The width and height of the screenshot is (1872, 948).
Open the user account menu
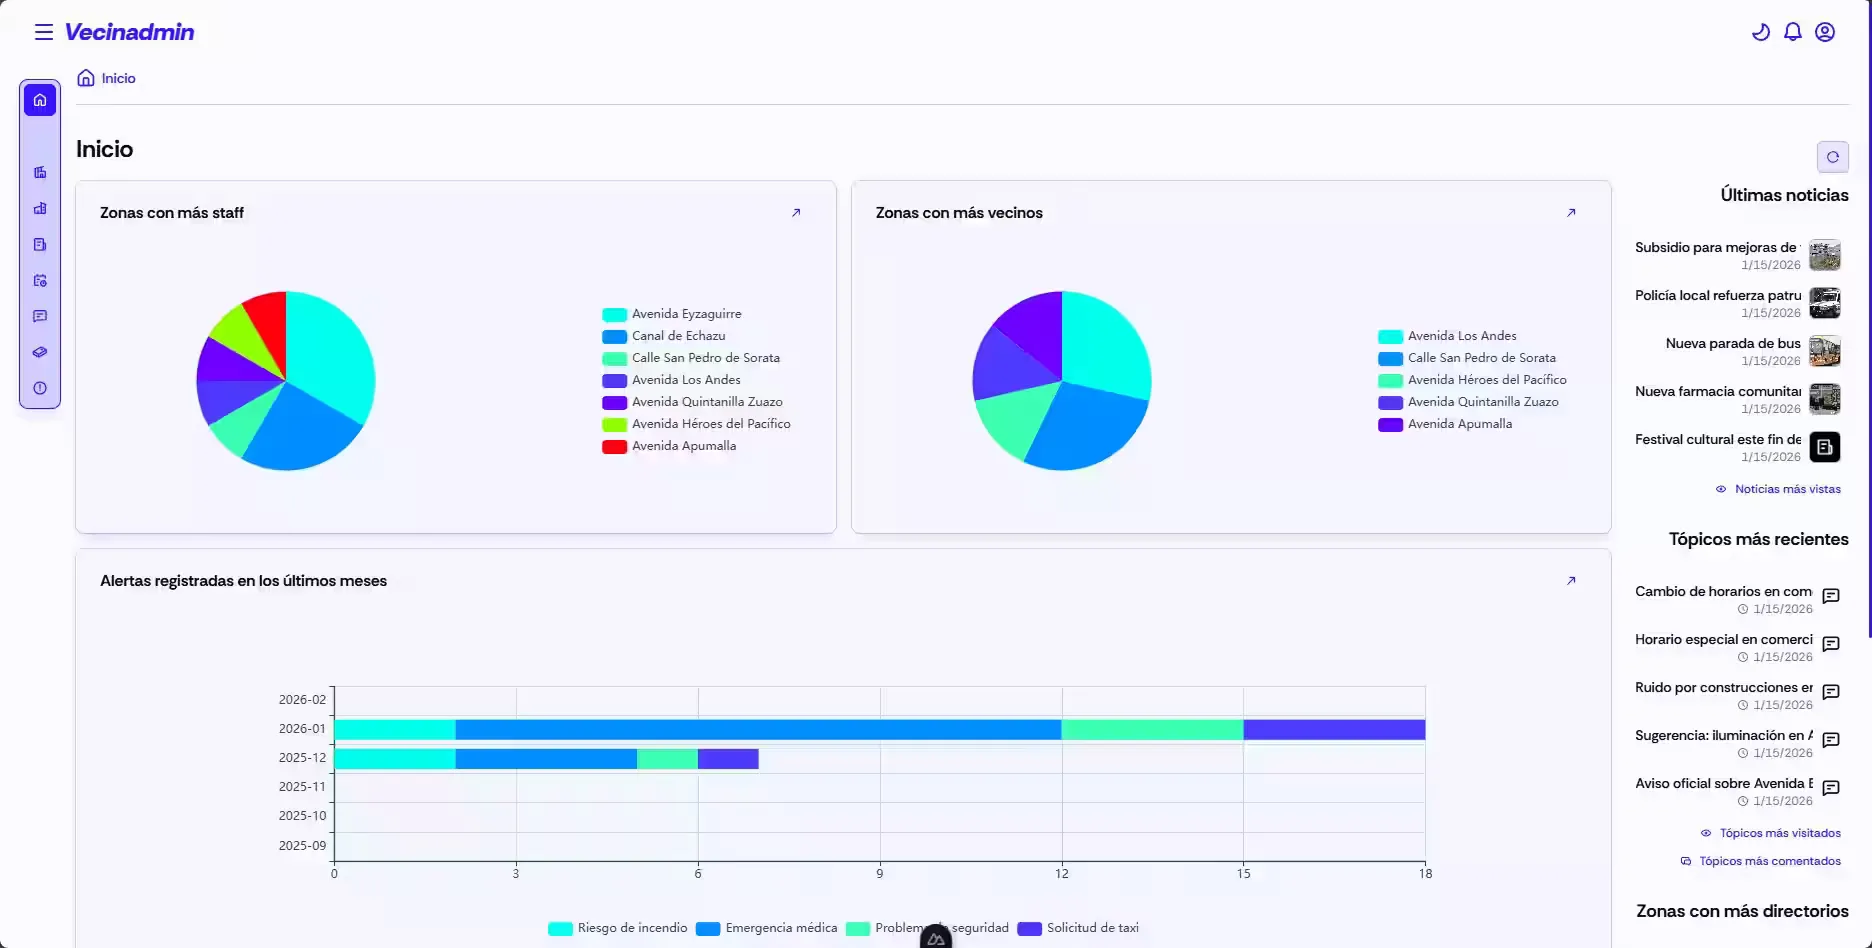pyautogui.click(x=1825, y=32)
